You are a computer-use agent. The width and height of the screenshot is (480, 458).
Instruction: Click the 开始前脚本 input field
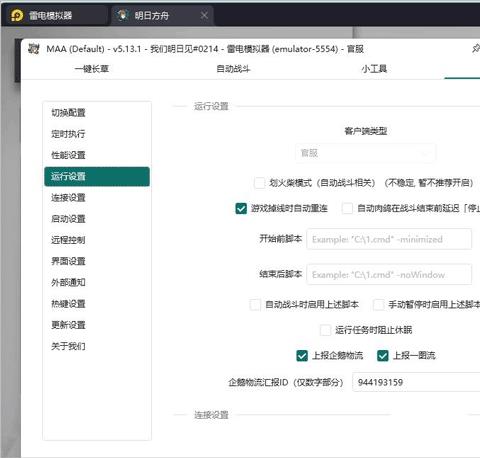pos(389,239)
